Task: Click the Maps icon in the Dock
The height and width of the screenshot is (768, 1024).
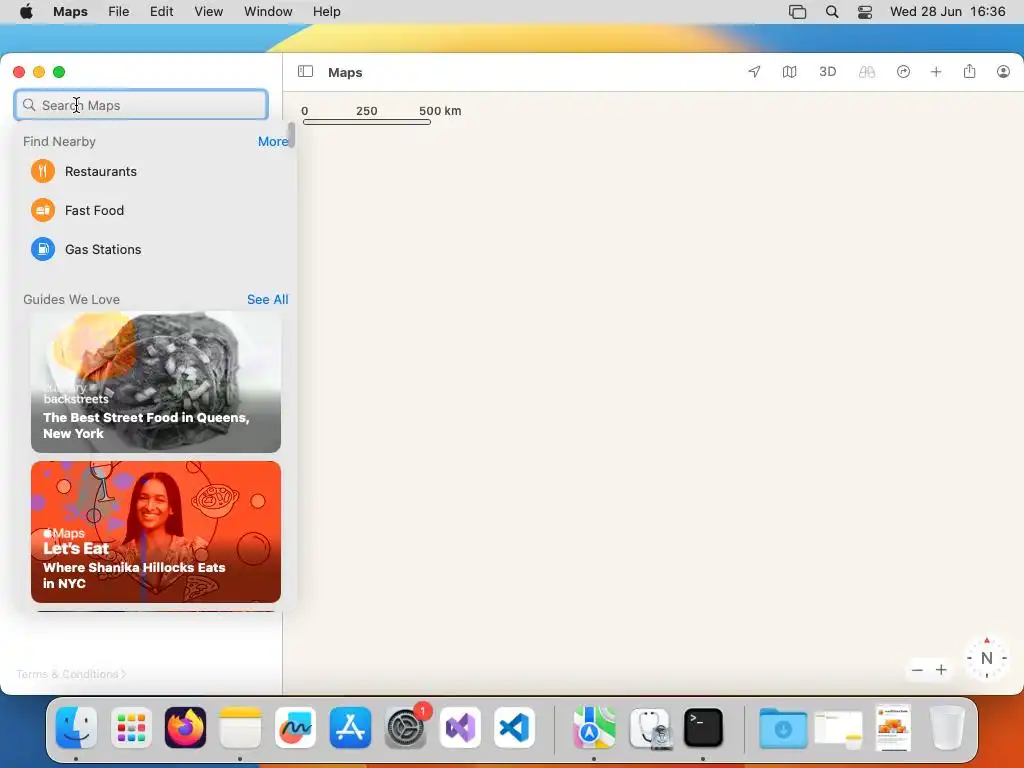Action: point(594,728)
